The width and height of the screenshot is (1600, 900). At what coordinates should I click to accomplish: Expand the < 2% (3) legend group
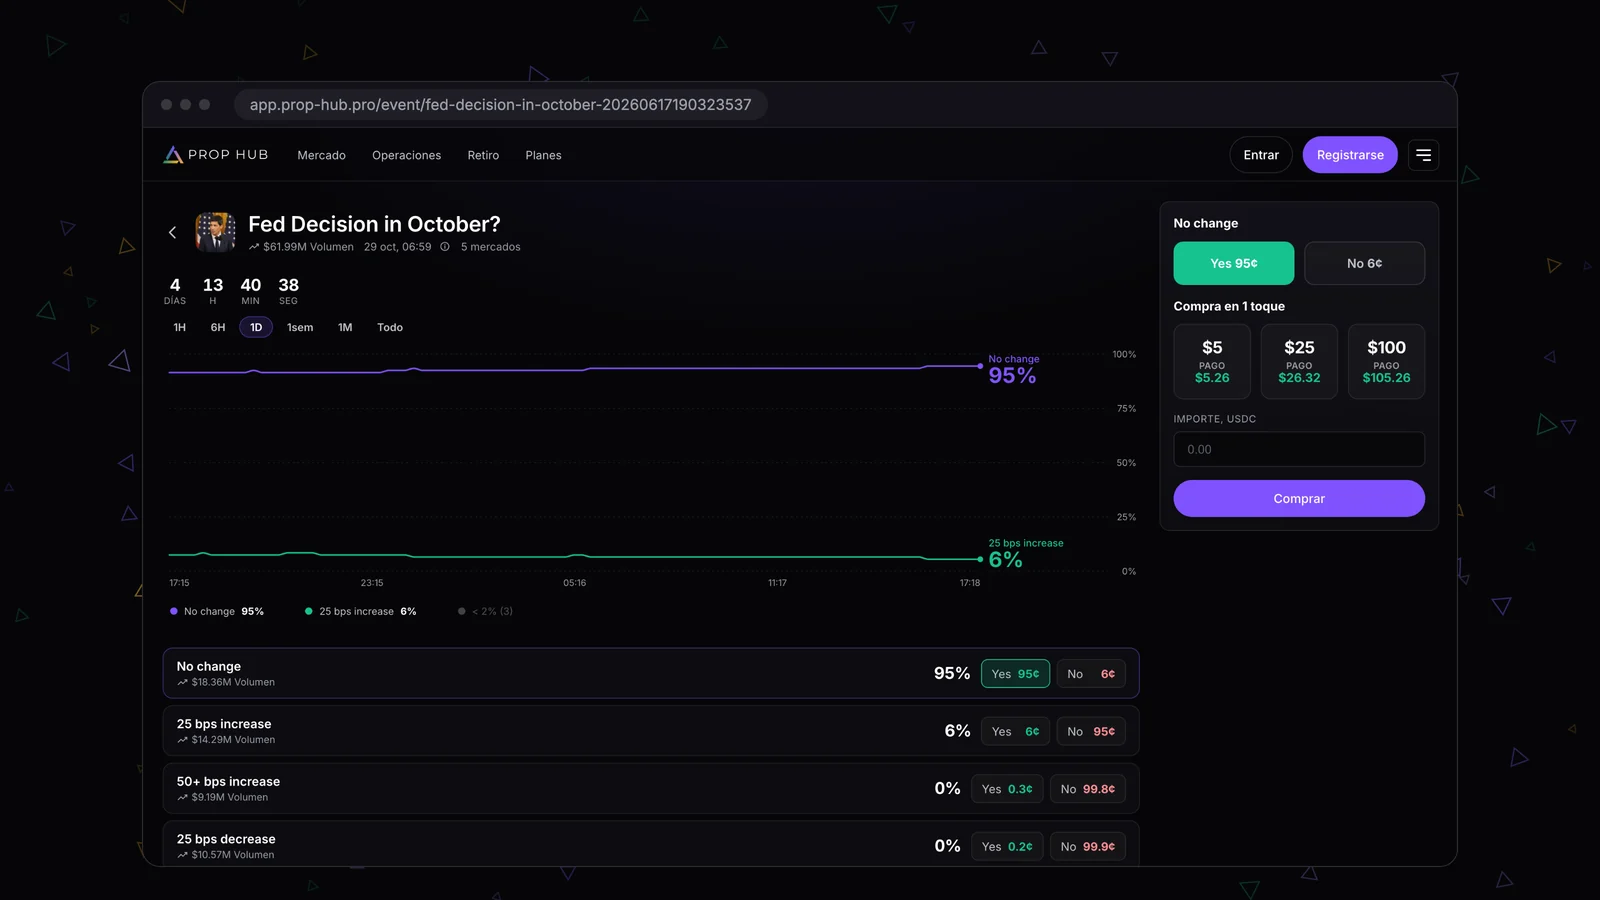pos(485,611)
